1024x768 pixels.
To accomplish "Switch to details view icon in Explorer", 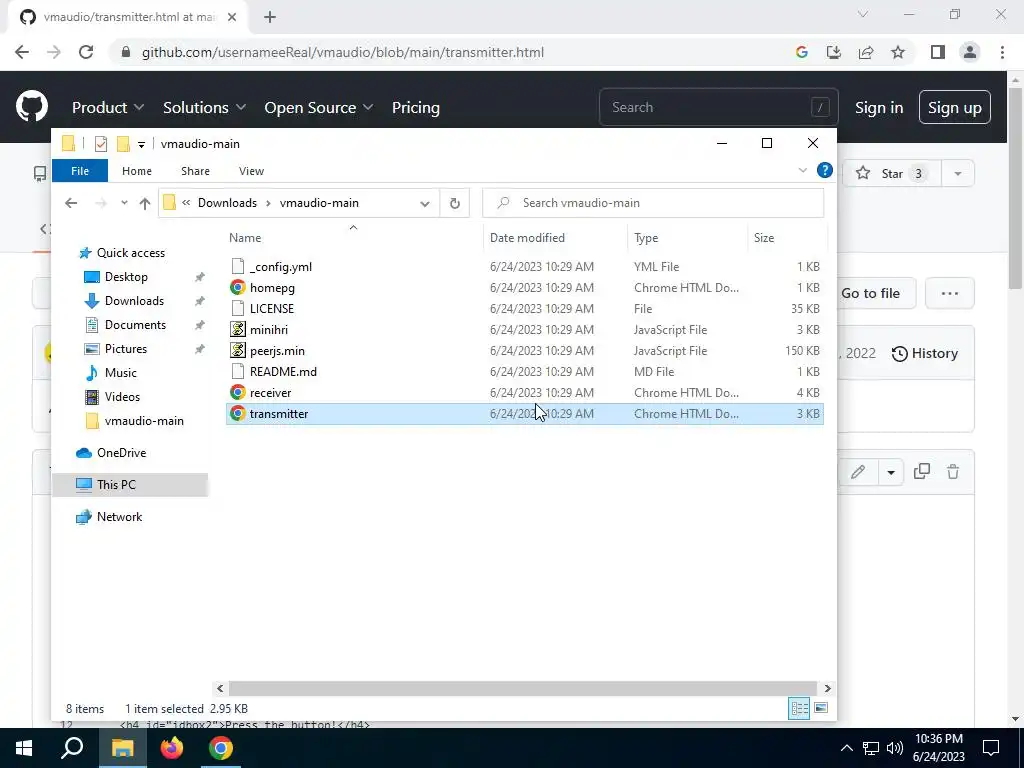I will (x=799, y=709).
